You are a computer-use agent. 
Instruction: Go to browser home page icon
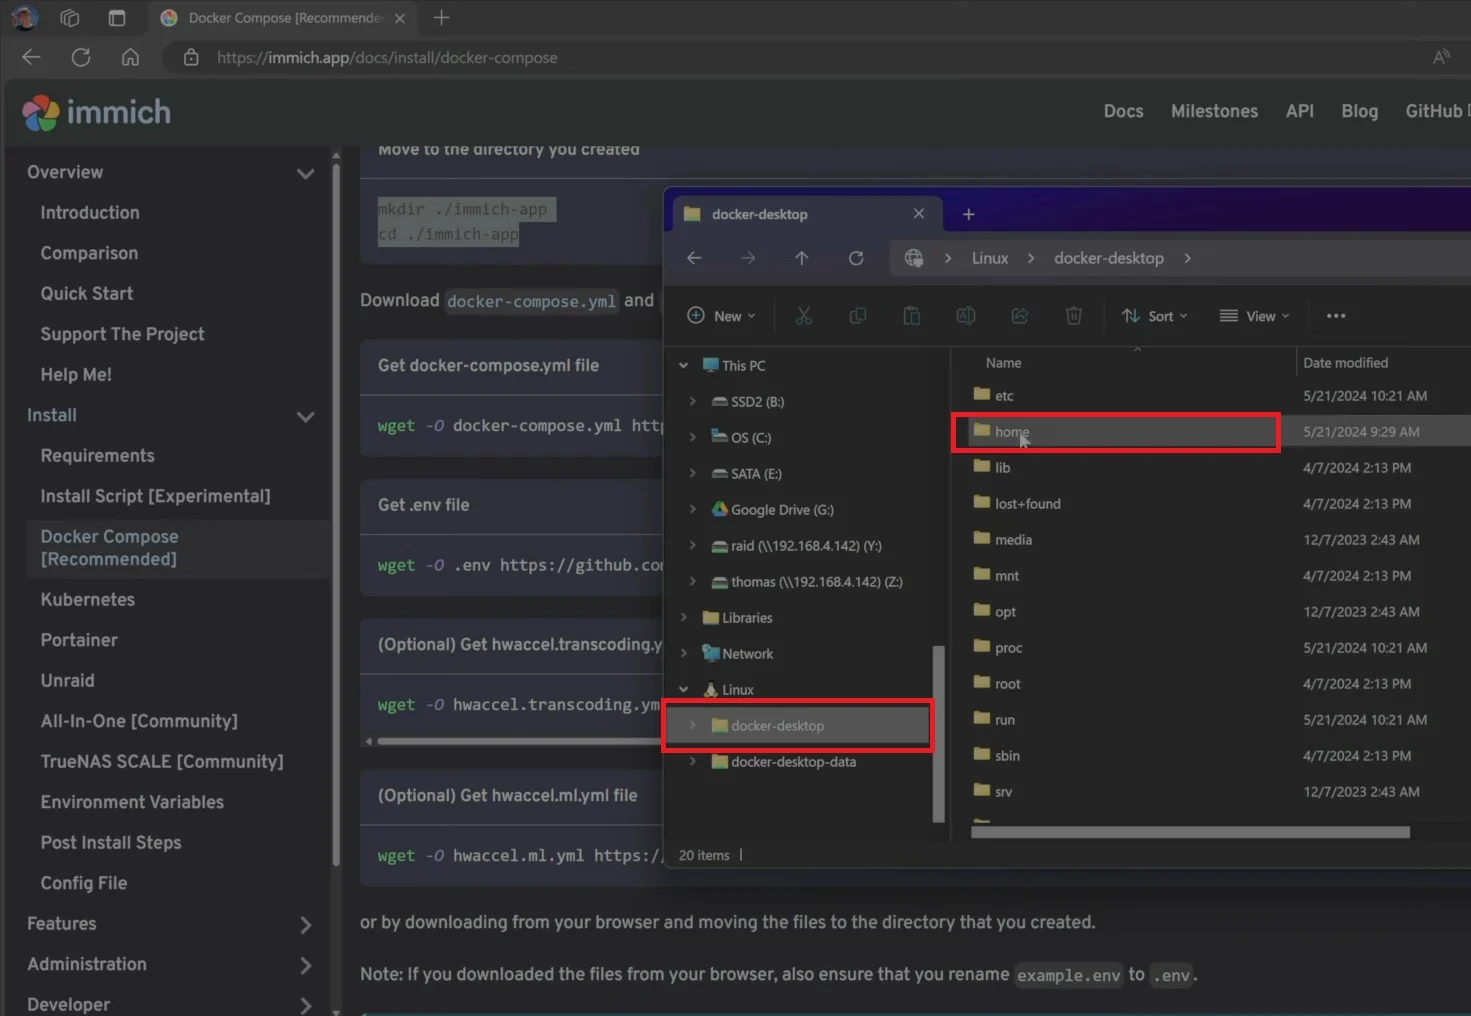tap(130, 57)
